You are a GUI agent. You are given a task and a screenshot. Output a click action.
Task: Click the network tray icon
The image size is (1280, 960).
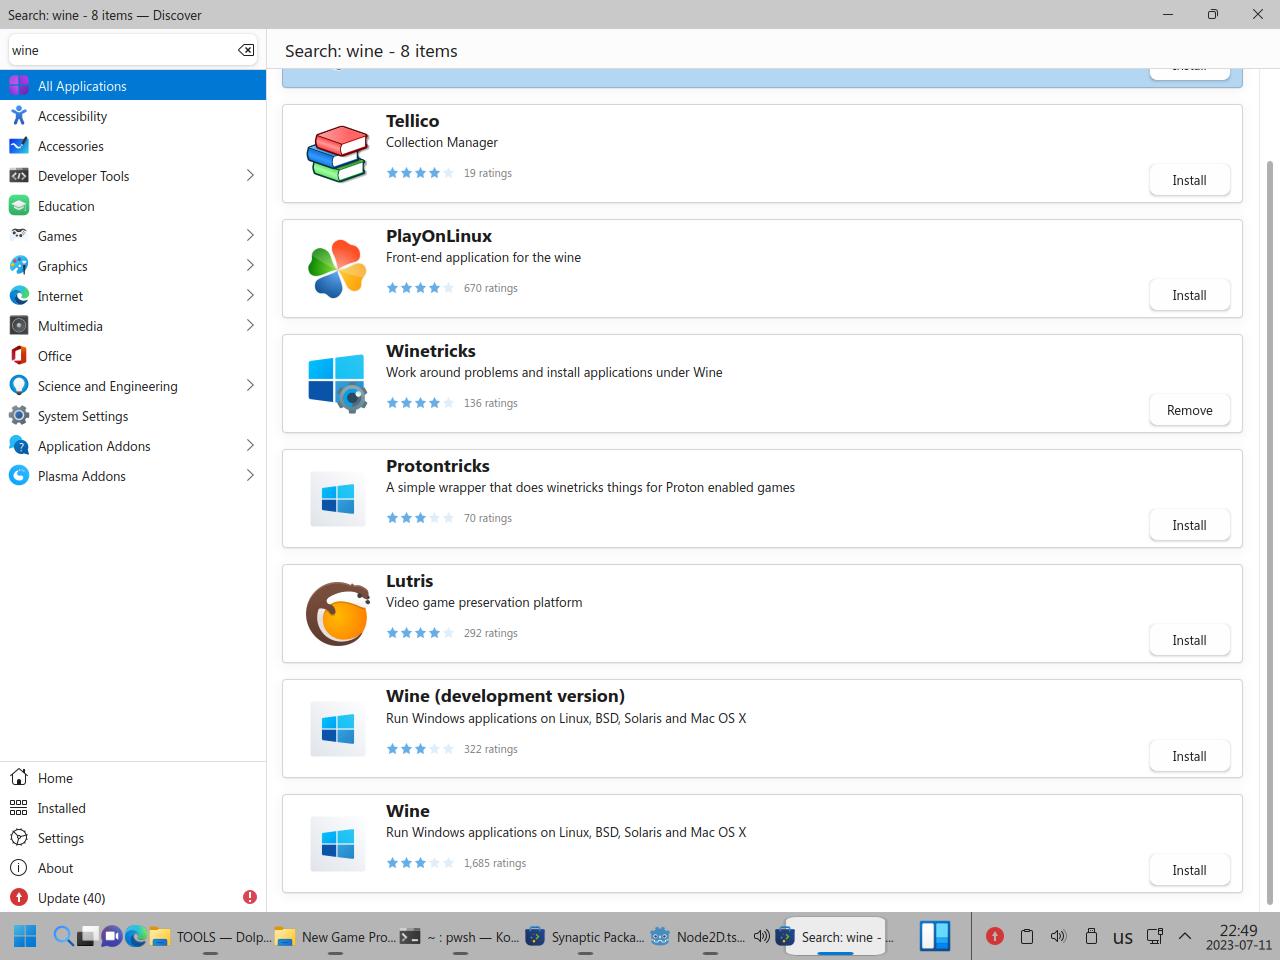point(1154,936)
